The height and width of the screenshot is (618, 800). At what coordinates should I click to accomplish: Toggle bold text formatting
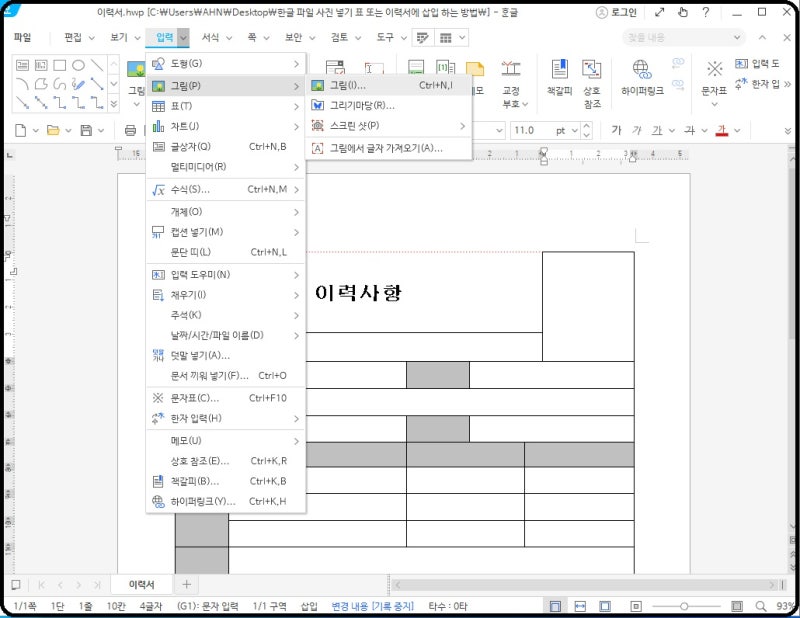pyautogui.click(x=618, y=129)
